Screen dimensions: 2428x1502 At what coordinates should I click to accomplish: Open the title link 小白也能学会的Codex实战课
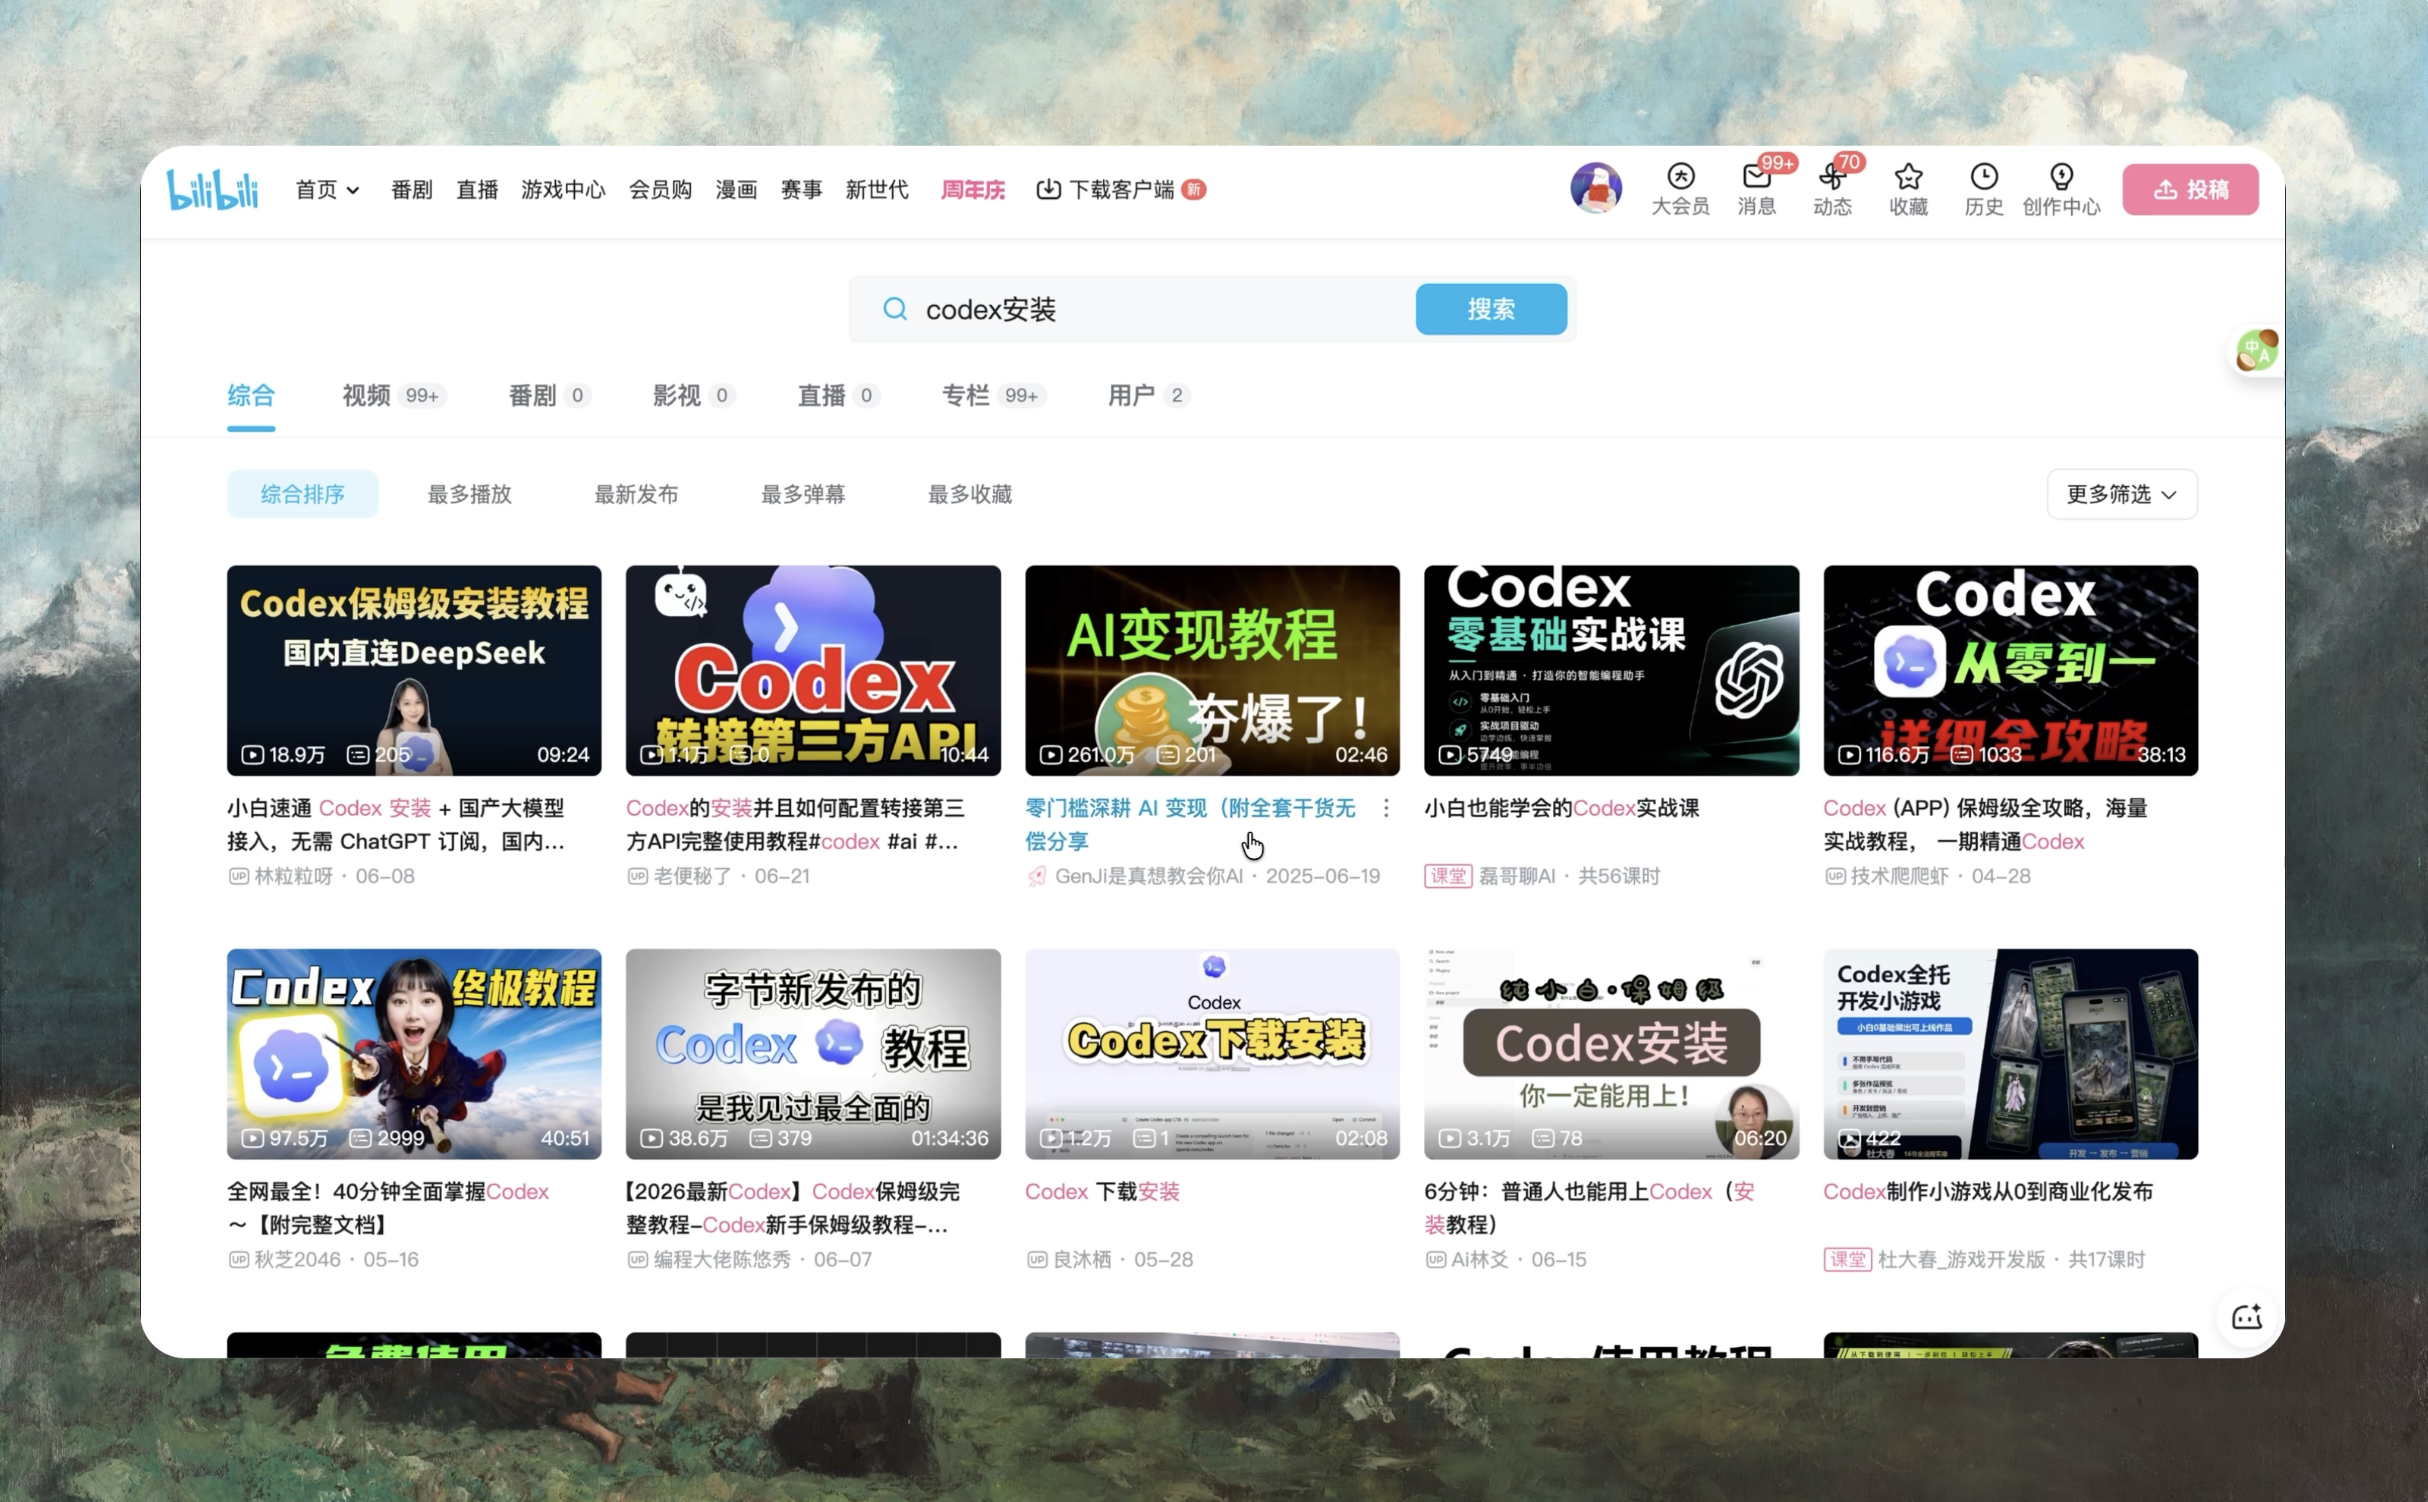(1561, 808)
